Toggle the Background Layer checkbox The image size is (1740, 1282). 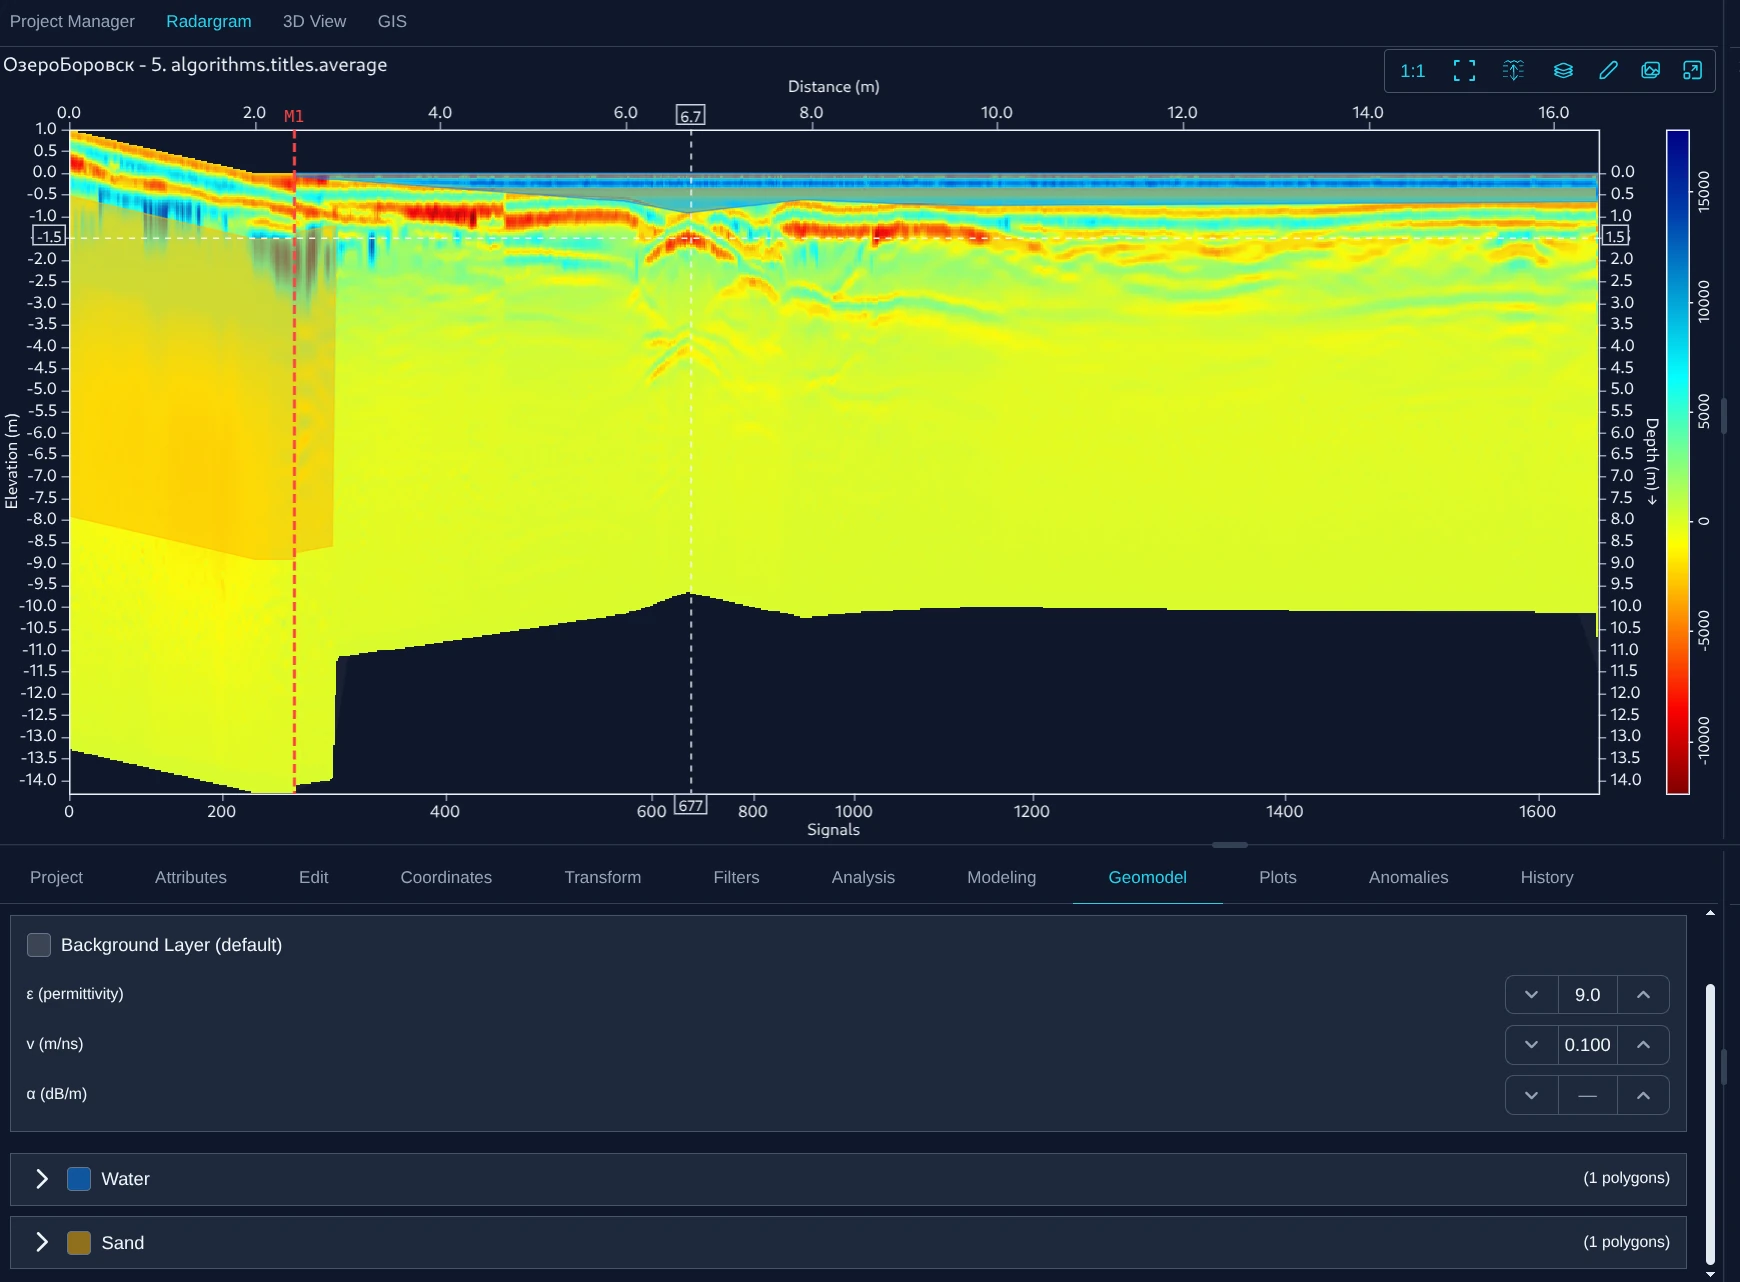(x=39, y=945)
